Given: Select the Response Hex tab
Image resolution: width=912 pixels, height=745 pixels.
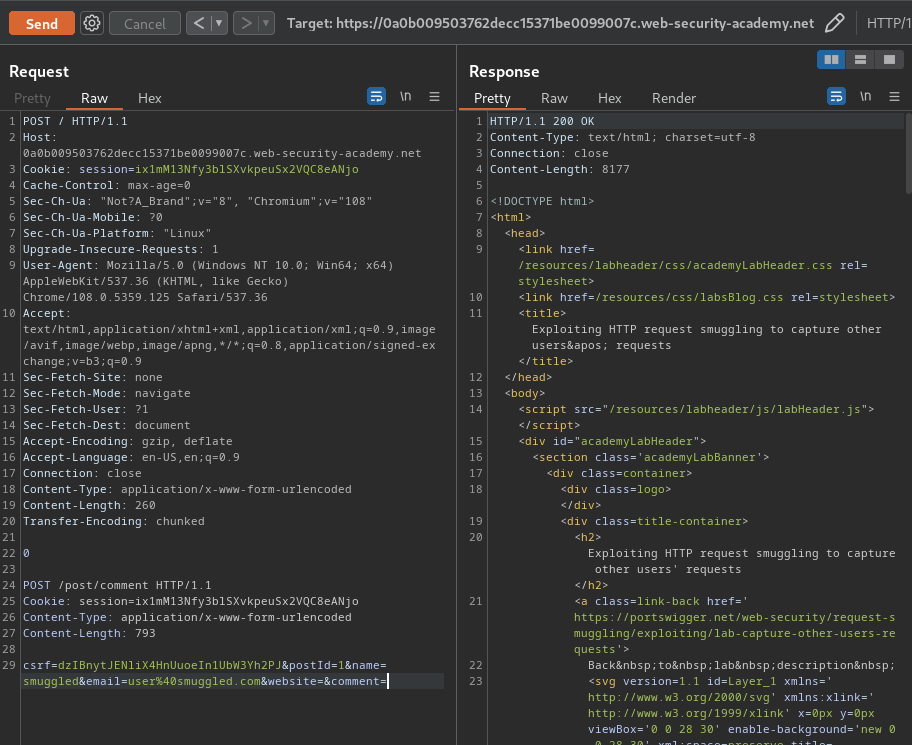Looking at the screenshot, I should [x=610, y=98].
